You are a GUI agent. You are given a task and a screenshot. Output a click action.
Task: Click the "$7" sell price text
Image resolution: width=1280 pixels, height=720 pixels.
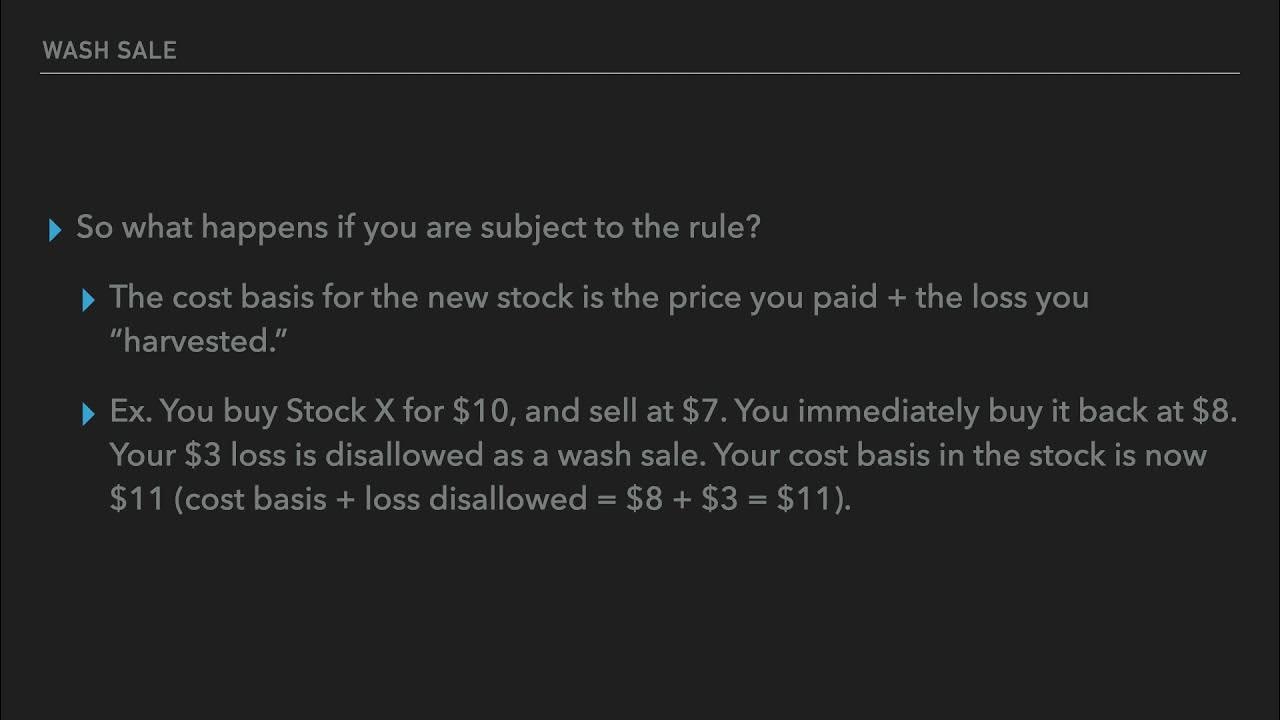(x=703, y=412)
